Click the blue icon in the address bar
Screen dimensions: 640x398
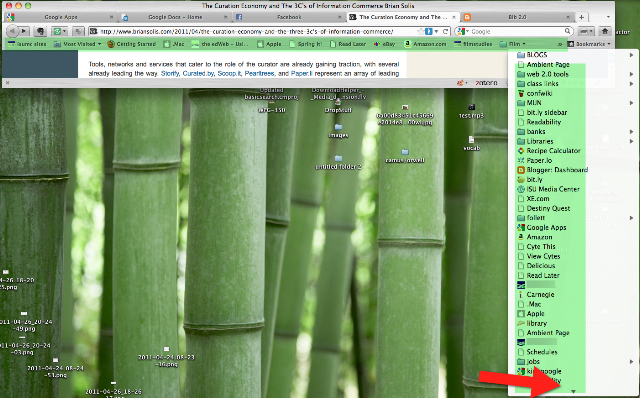pos(429,31)
